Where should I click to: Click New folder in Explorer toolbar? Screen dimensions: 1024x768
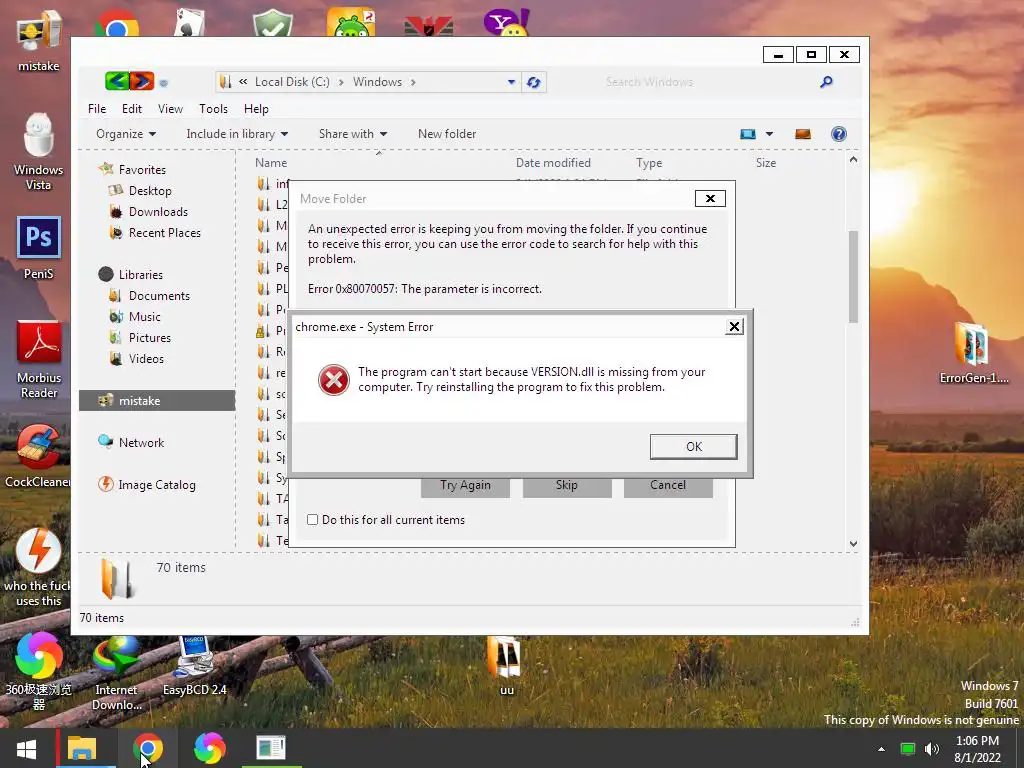[447, 134]
